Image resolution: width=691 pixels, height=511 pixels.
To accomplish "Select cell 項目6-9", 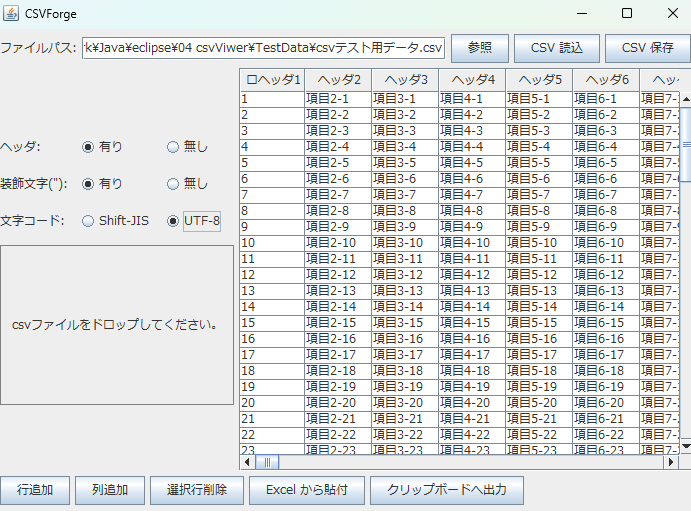I will (x=606, y=227).
